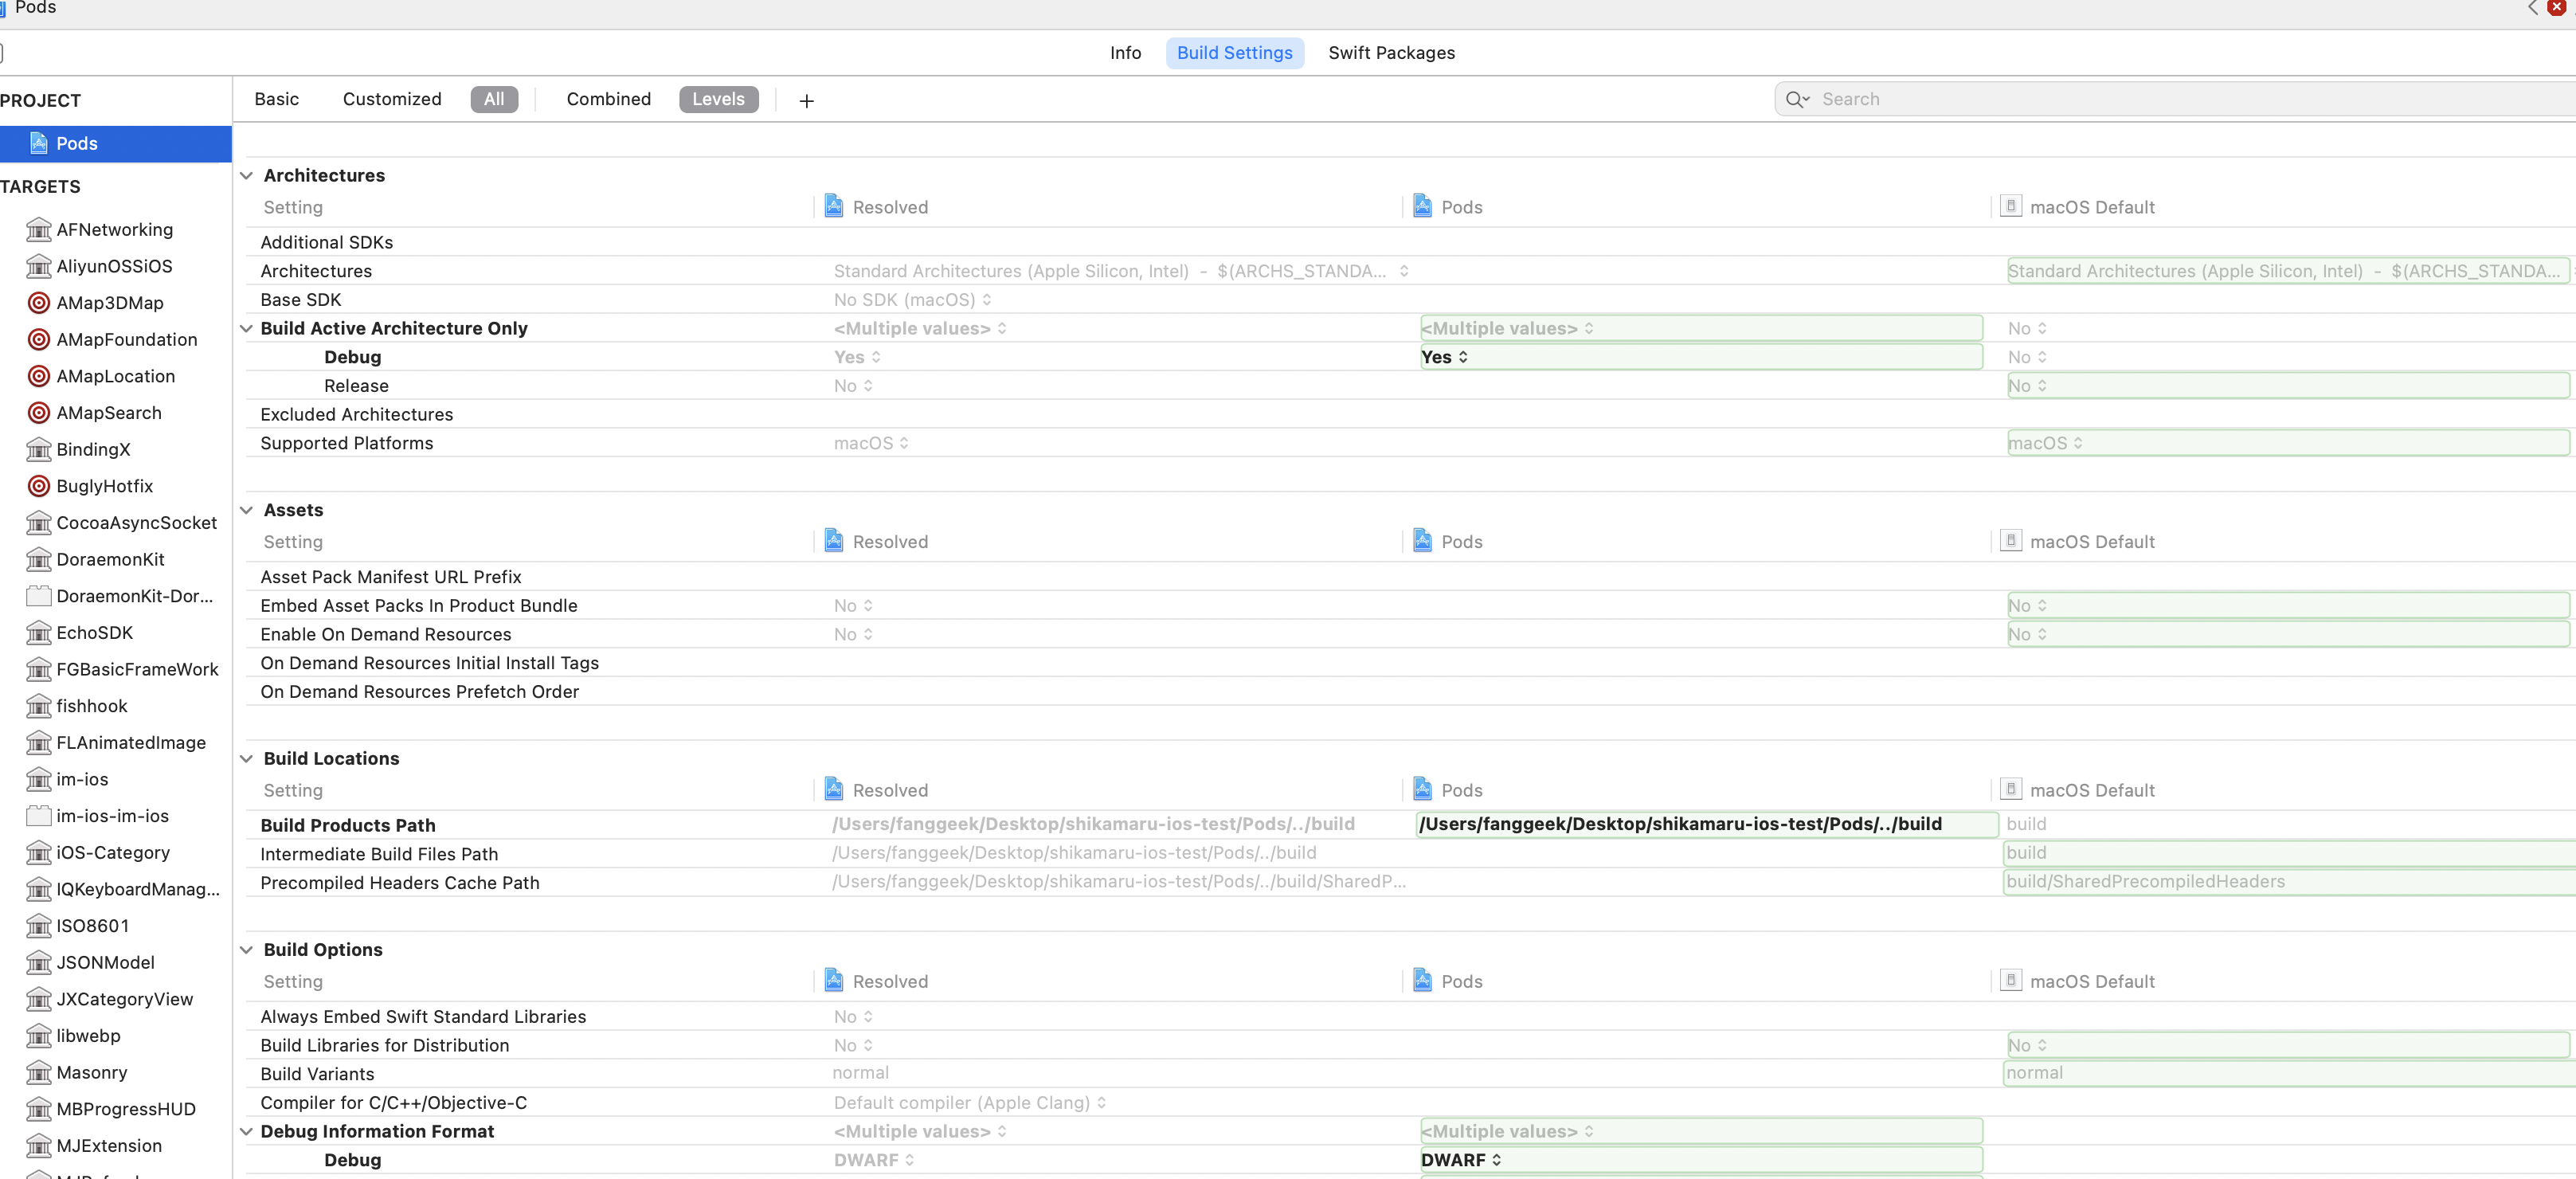Screen dimensions: 2576x1179
Task: Switch to Combined view mode
Action: [608, 99]
